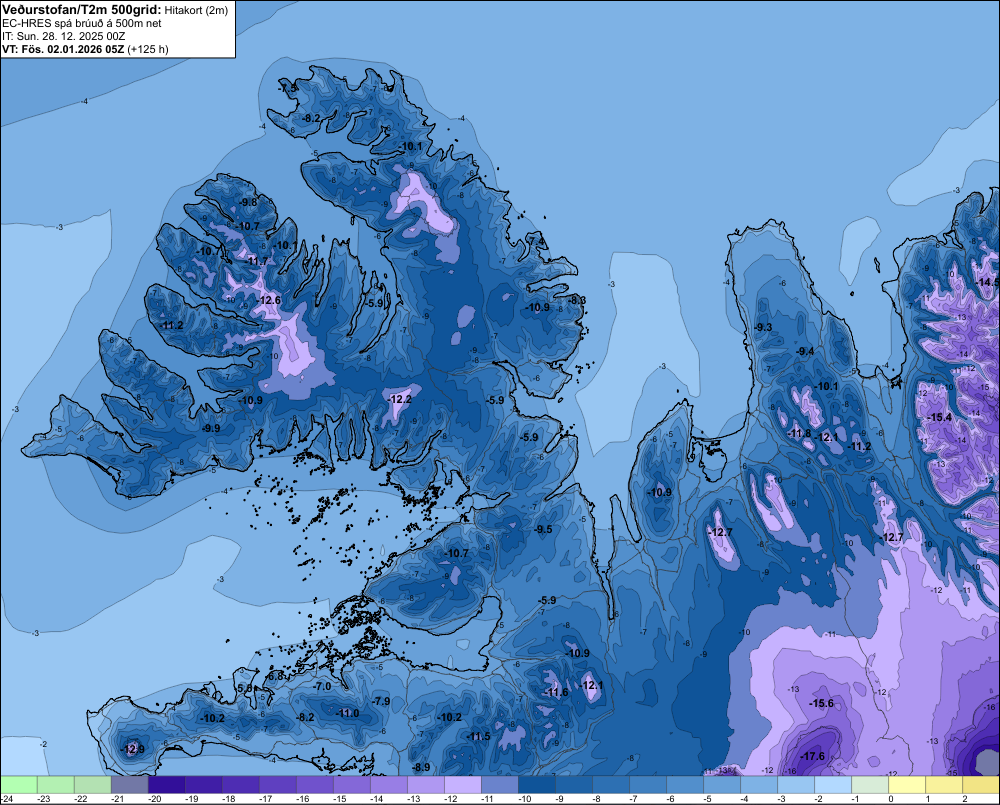Click the -12.9 temperature value on the map
Screen dimensions: 1000x805
pyautogui.click(x=133, y=749)
